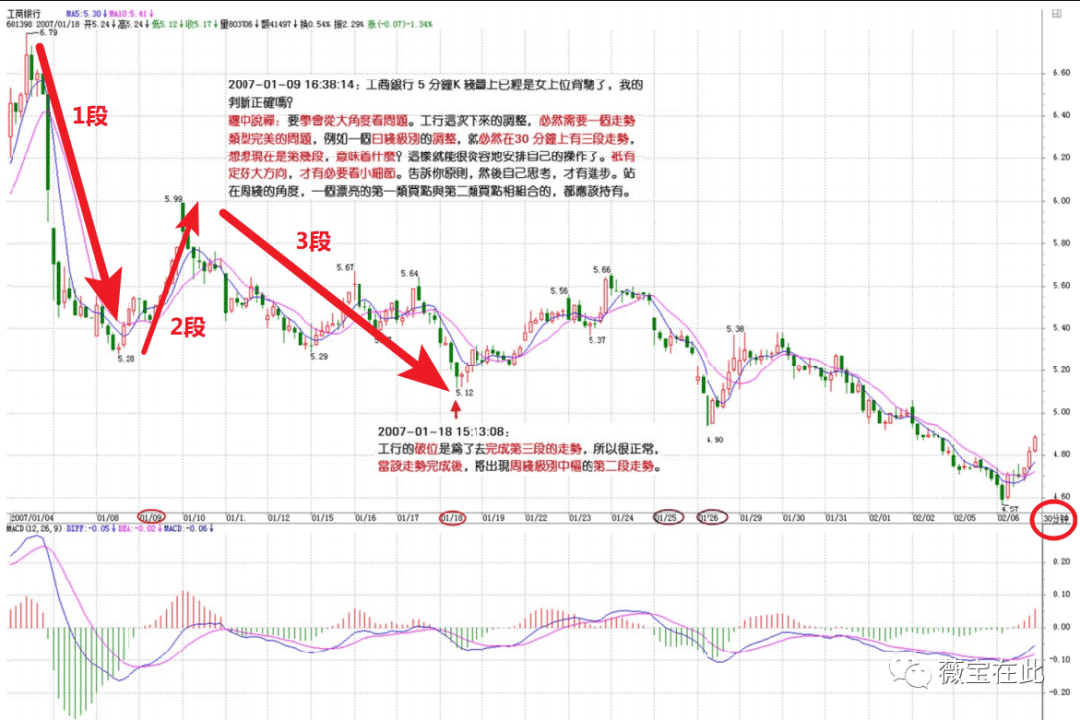Click the 01/19 date on the time axis
This screenshot has height=720, width=1080.
pyautogui.click(x=493, y=517)
